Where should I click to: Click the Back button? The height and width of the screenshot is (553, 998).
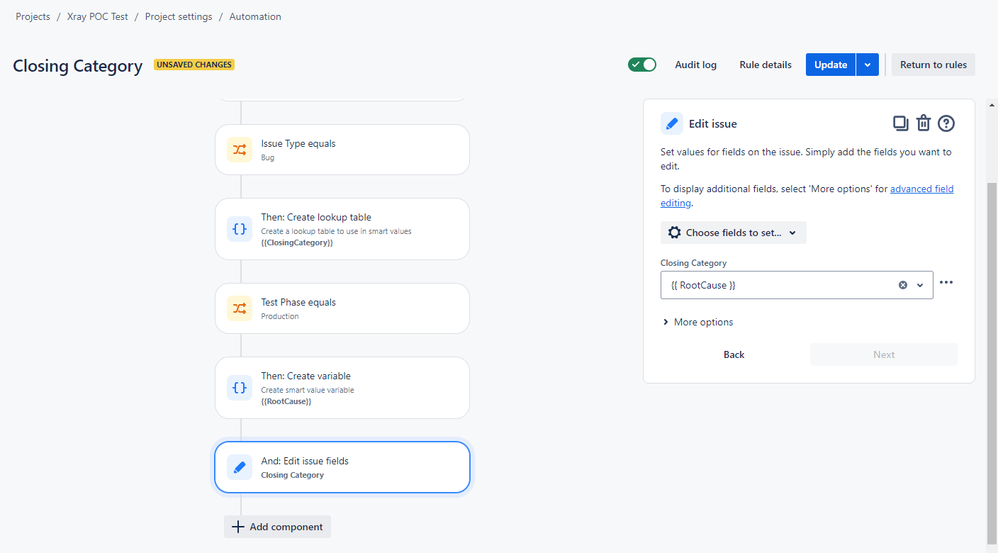[733, 354]
